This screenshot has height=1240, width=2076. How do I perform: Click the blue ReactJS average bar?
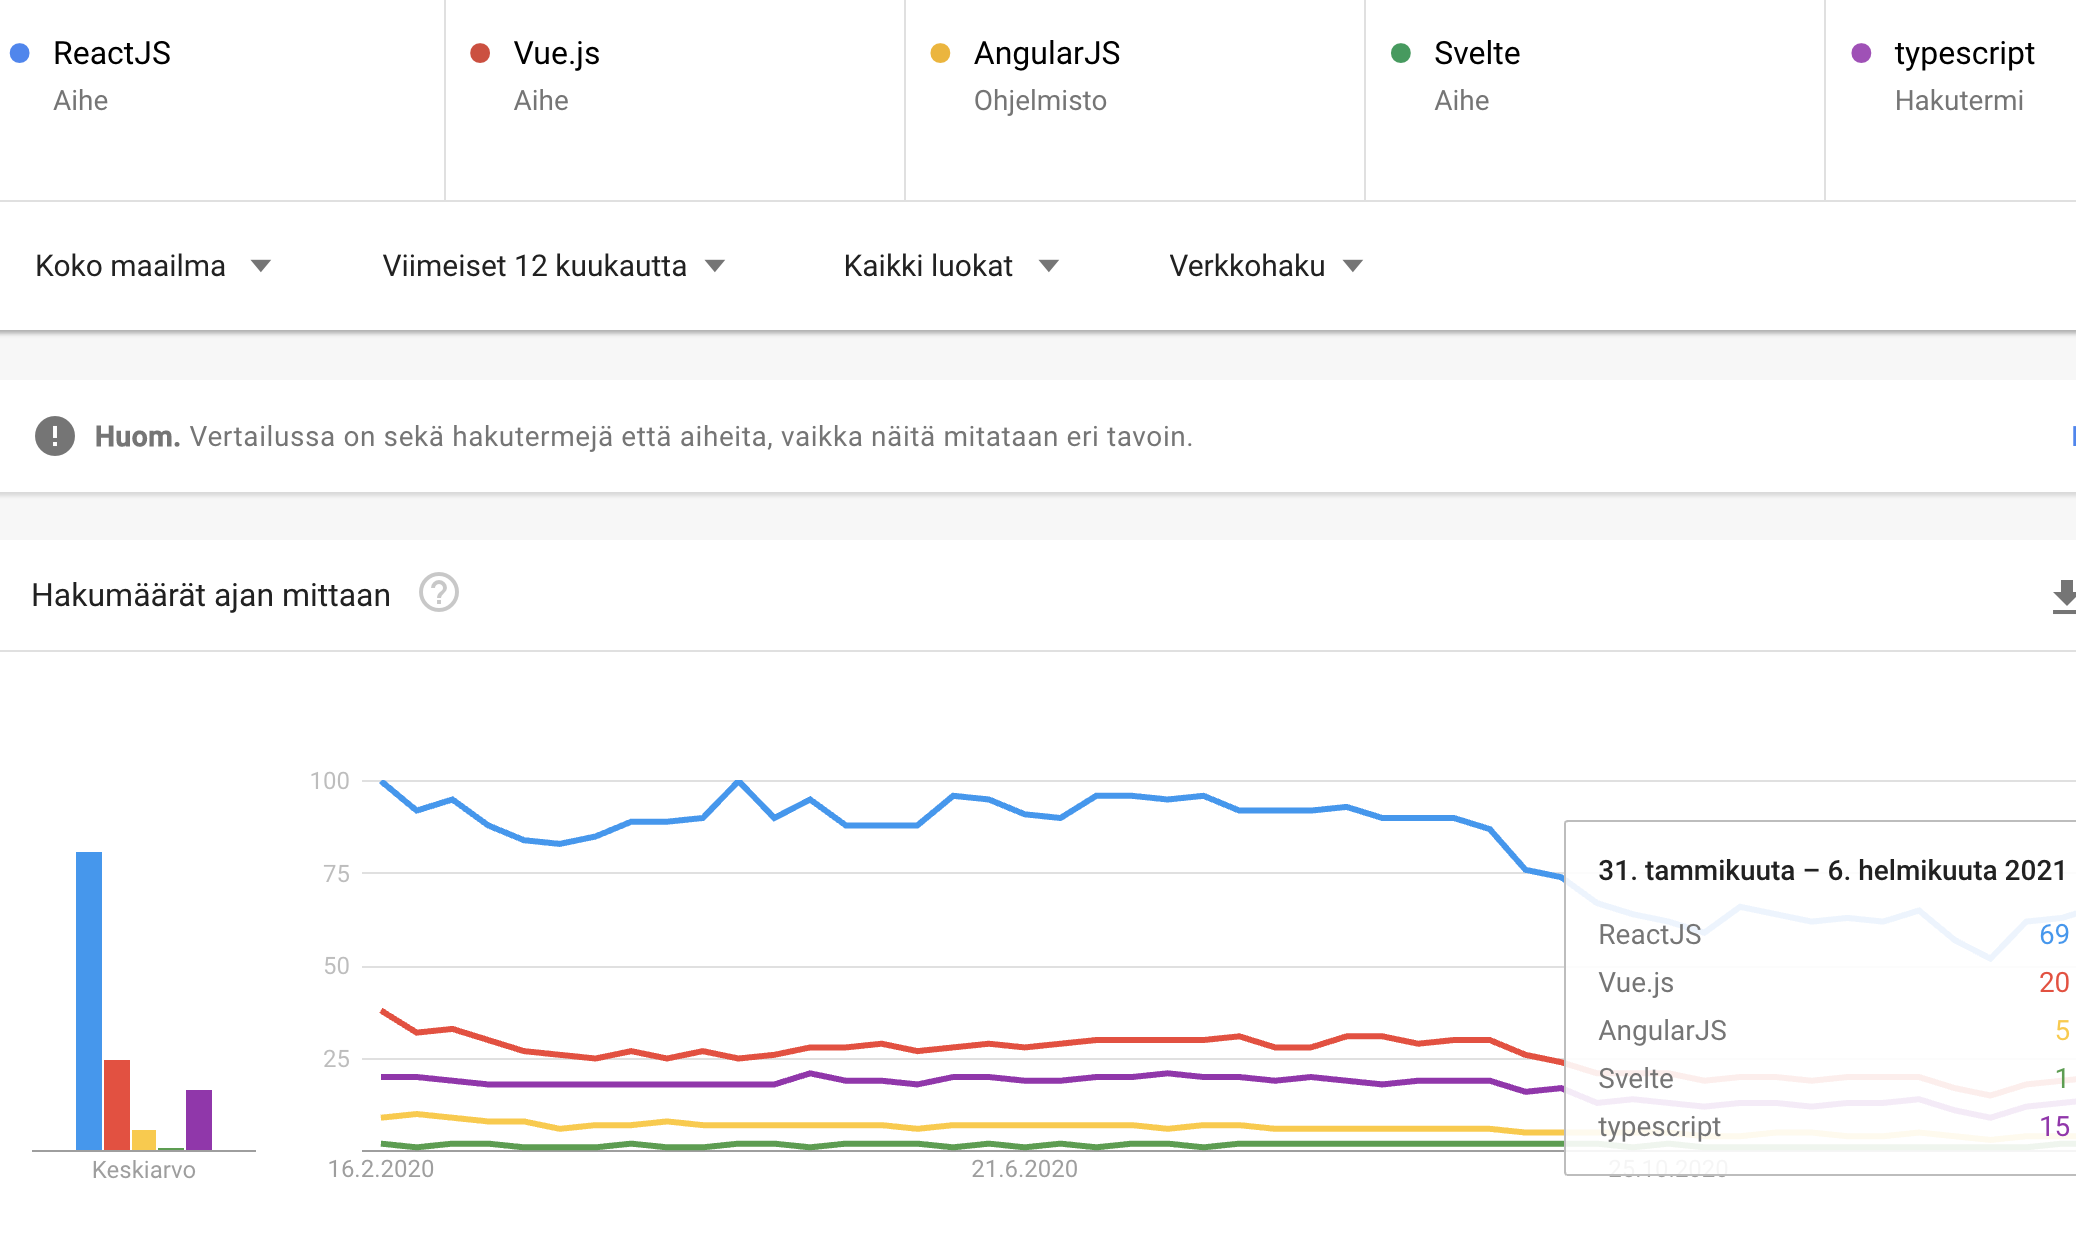point(89,1001)
